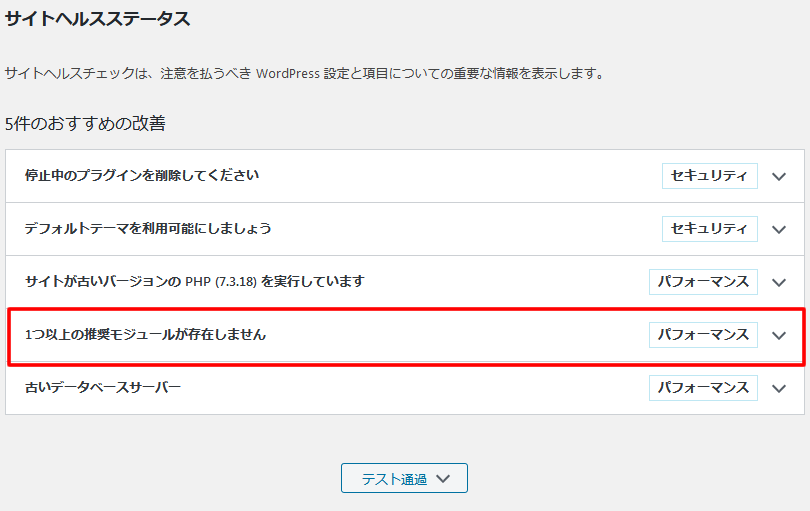Expand the 古いデータベースサーバー chevron
Screen dimensions: 810x511
pyautogui.click(x=779, y=389)
